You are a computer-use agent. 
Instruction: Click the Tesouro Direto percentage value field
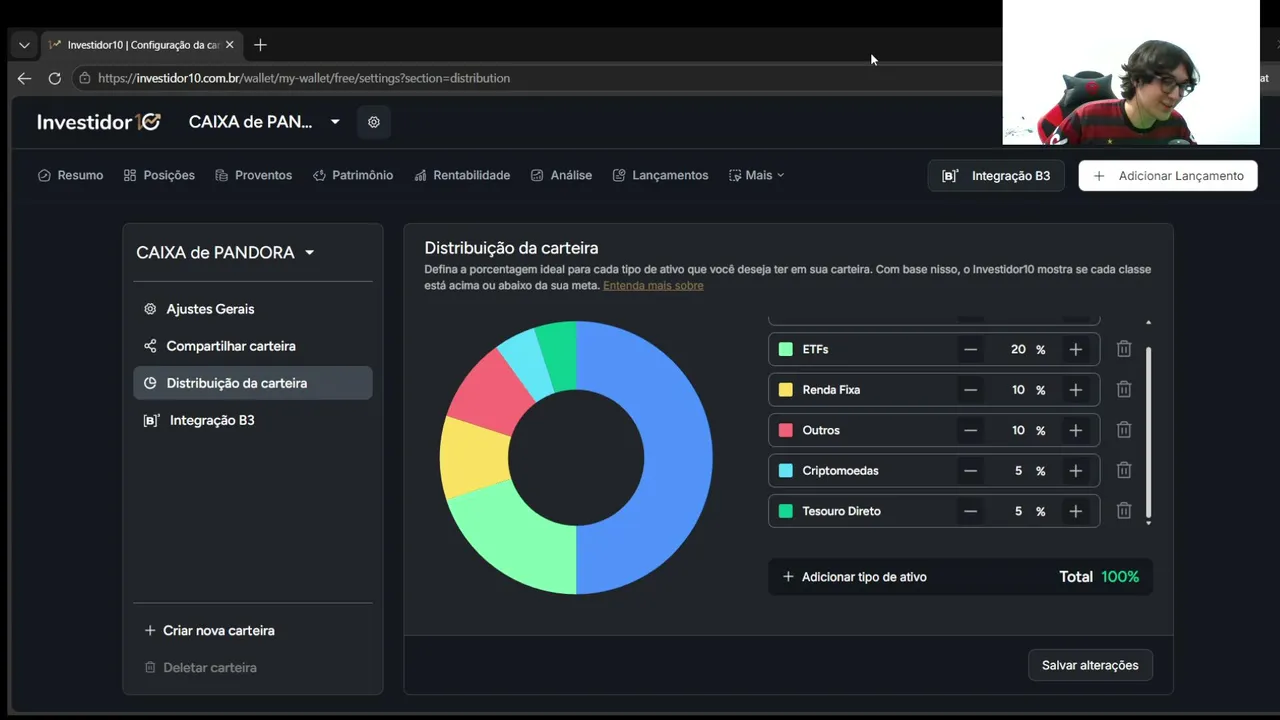click(x=1018, y=511)
